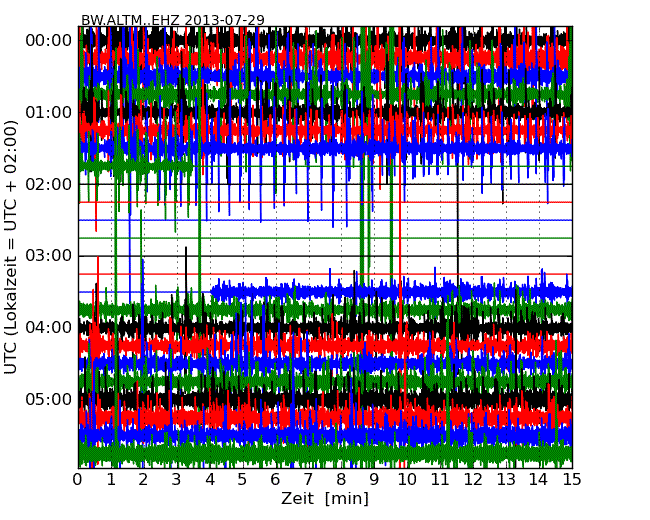
Task: Click the 02:00 y-axis time label
Action: pos(49,184)
